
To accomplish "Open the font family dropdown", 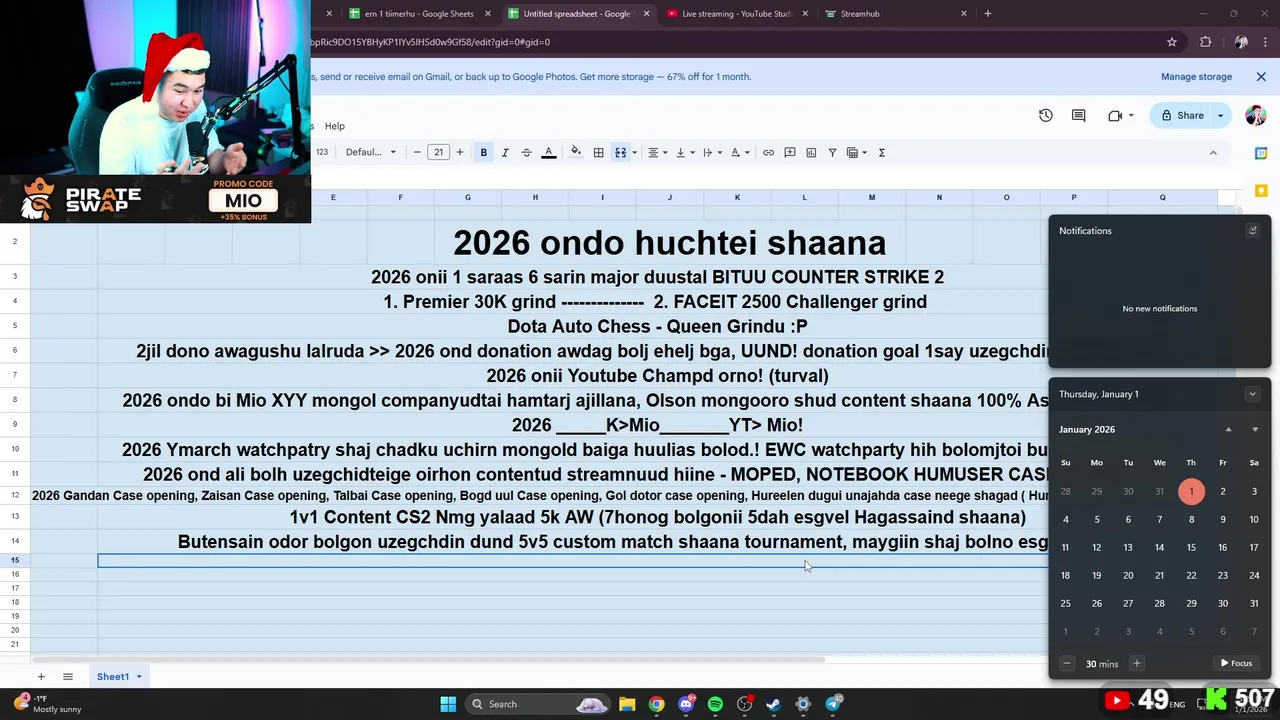I will [371, 152].
